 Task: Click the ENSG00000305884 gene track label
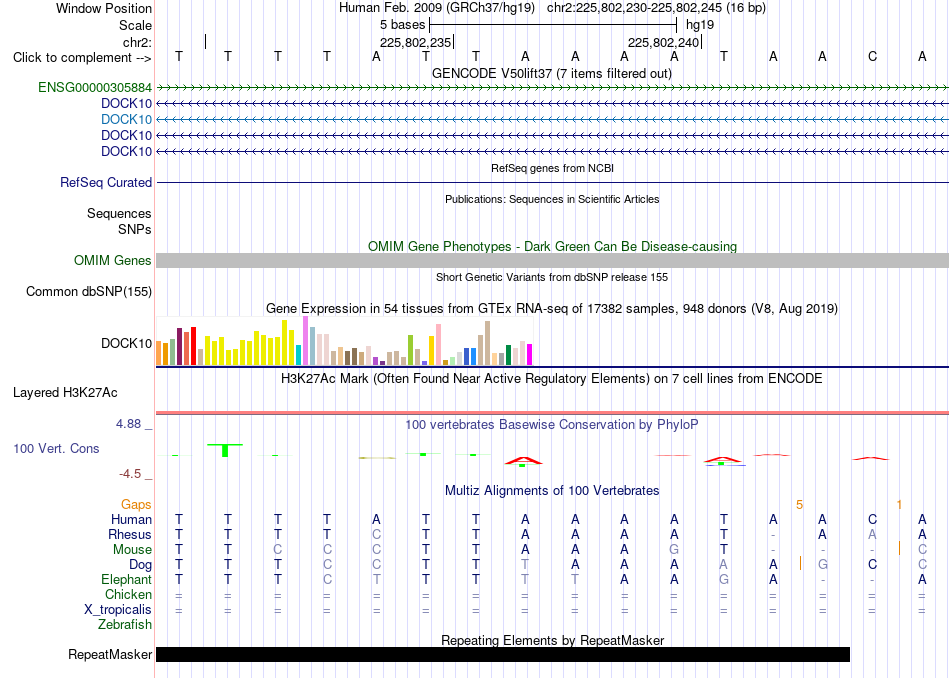click(x=95, y=88)
